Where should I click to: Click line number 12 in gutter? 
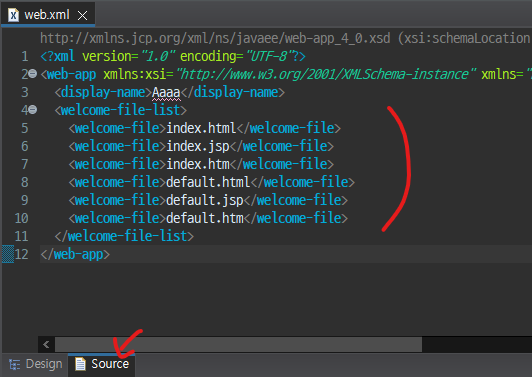(21, 254)
